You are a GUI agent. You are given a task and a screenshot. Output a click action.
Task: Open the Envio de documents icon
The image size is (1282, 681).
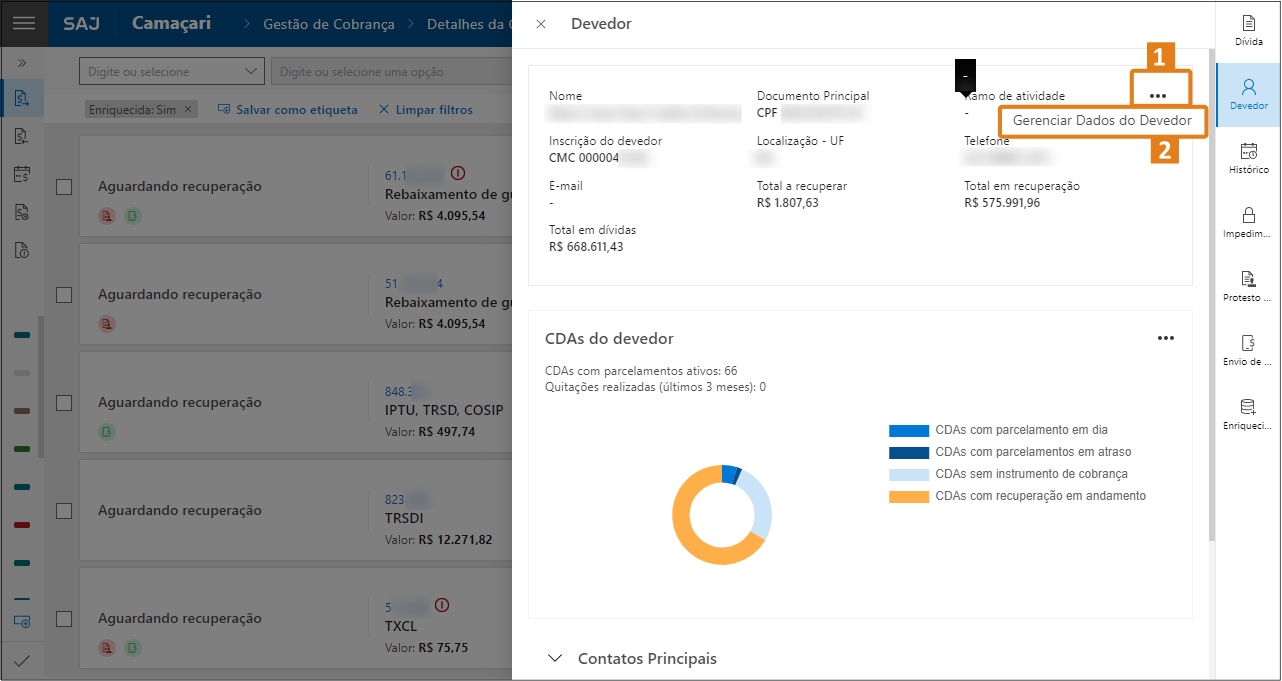[1248, 349]
